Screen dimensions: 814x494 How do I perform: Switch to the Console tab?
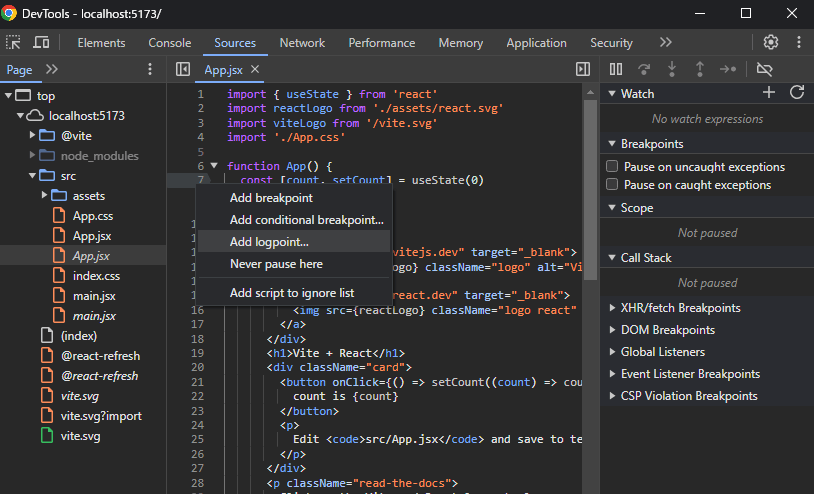[170, 43]
